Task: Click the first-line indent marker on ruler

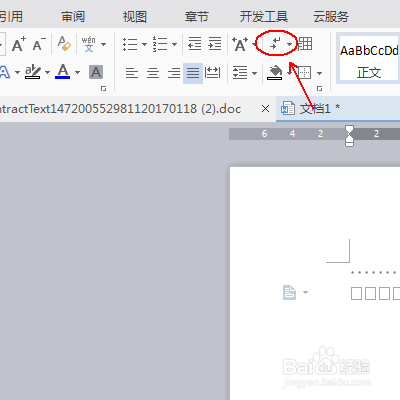Action: (349, 130)
